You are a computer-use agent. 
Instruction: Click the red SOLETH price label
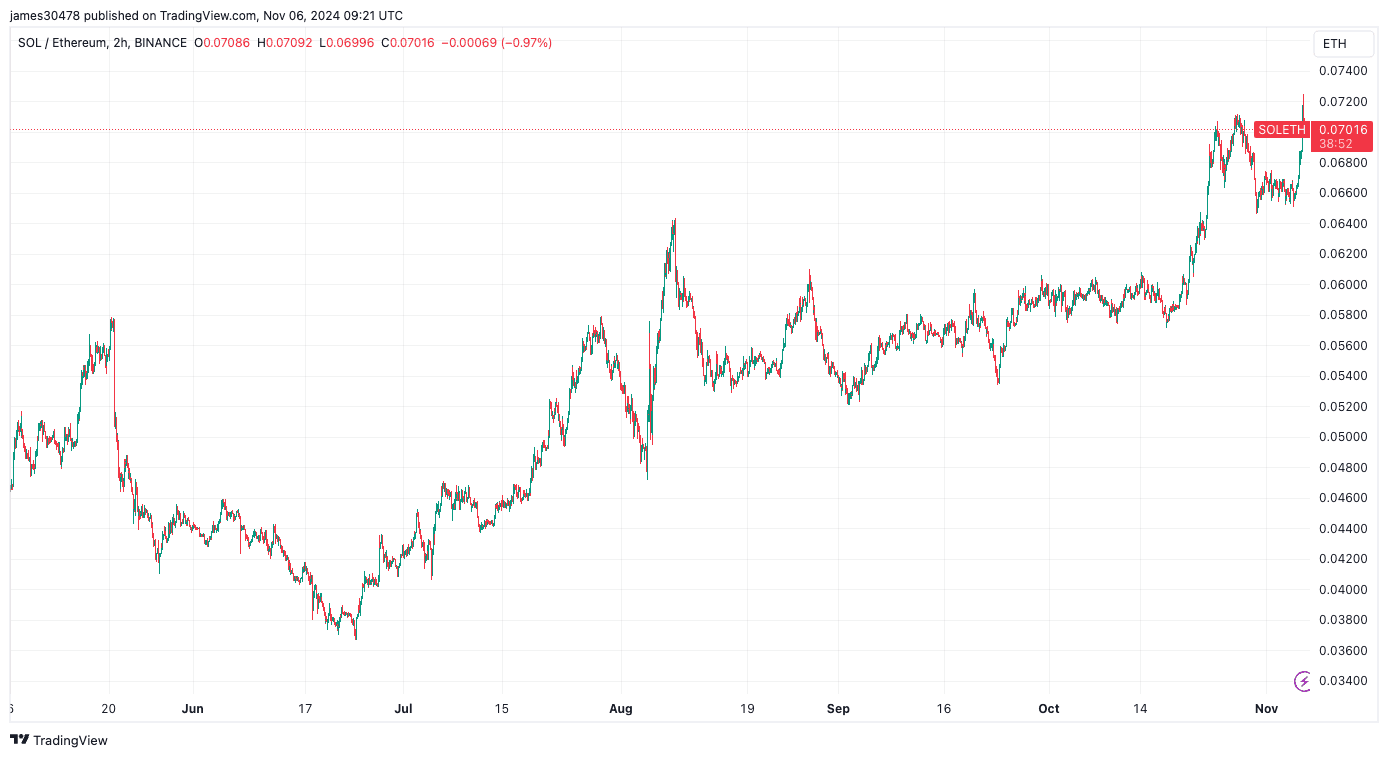[x=1281, y=130]
